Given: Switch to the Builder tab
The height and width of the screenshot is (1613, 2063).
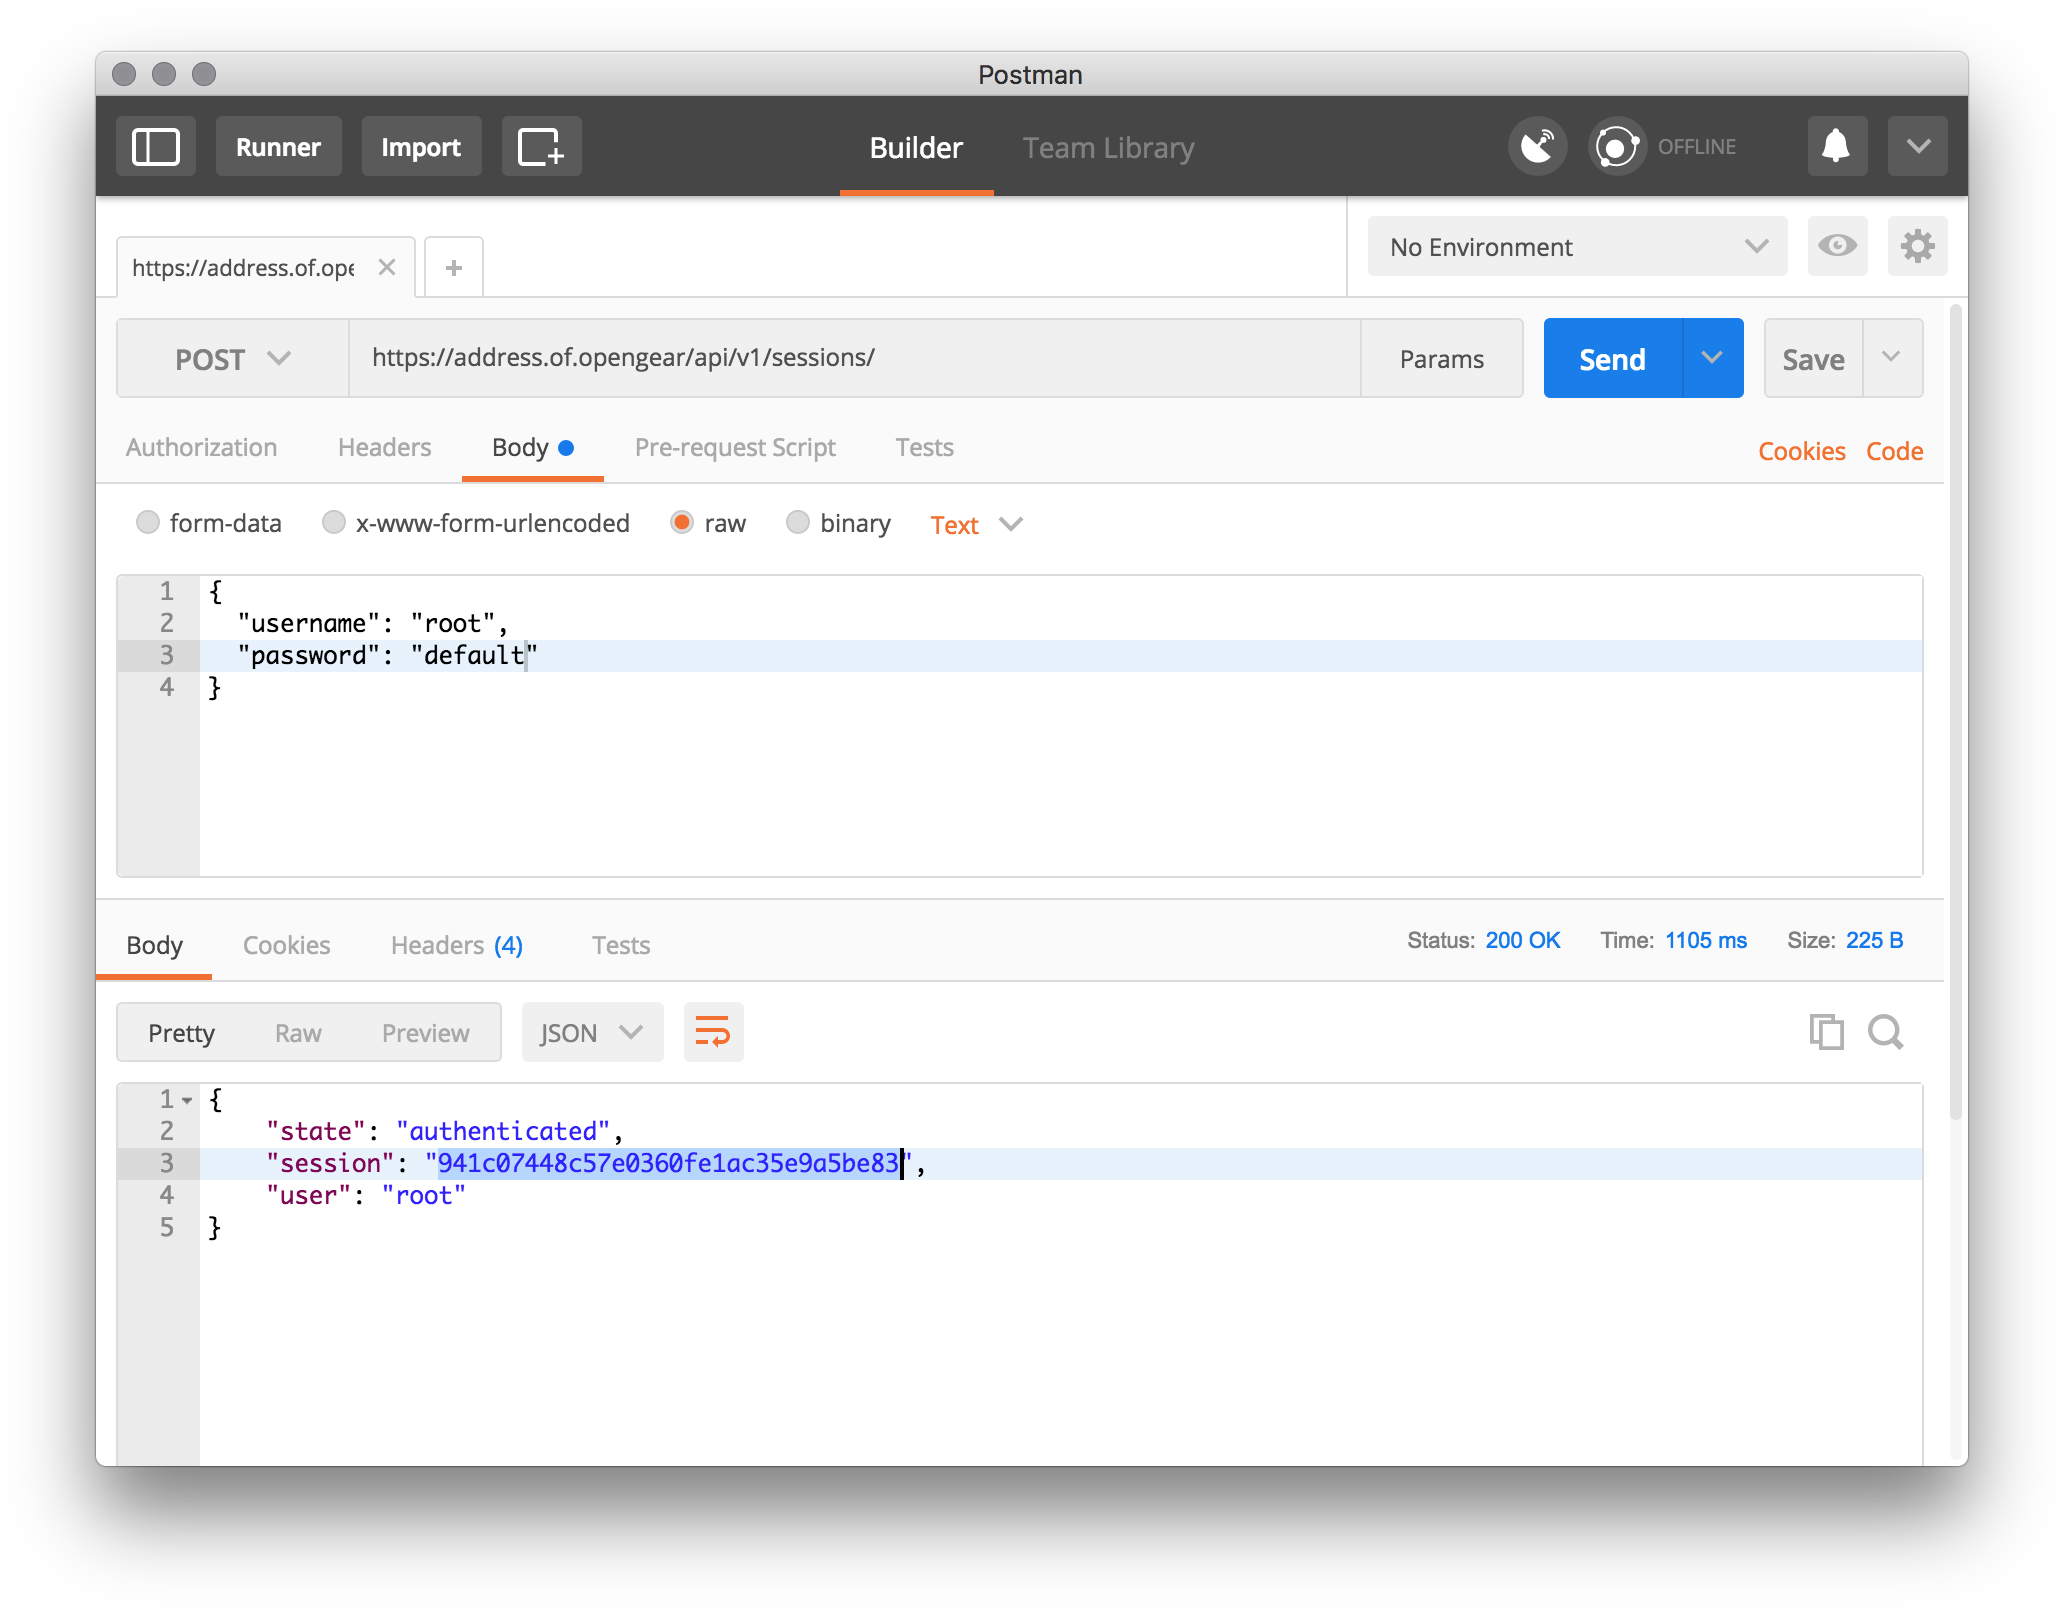Looking at the screenshot, I should [x=916, y=147].
